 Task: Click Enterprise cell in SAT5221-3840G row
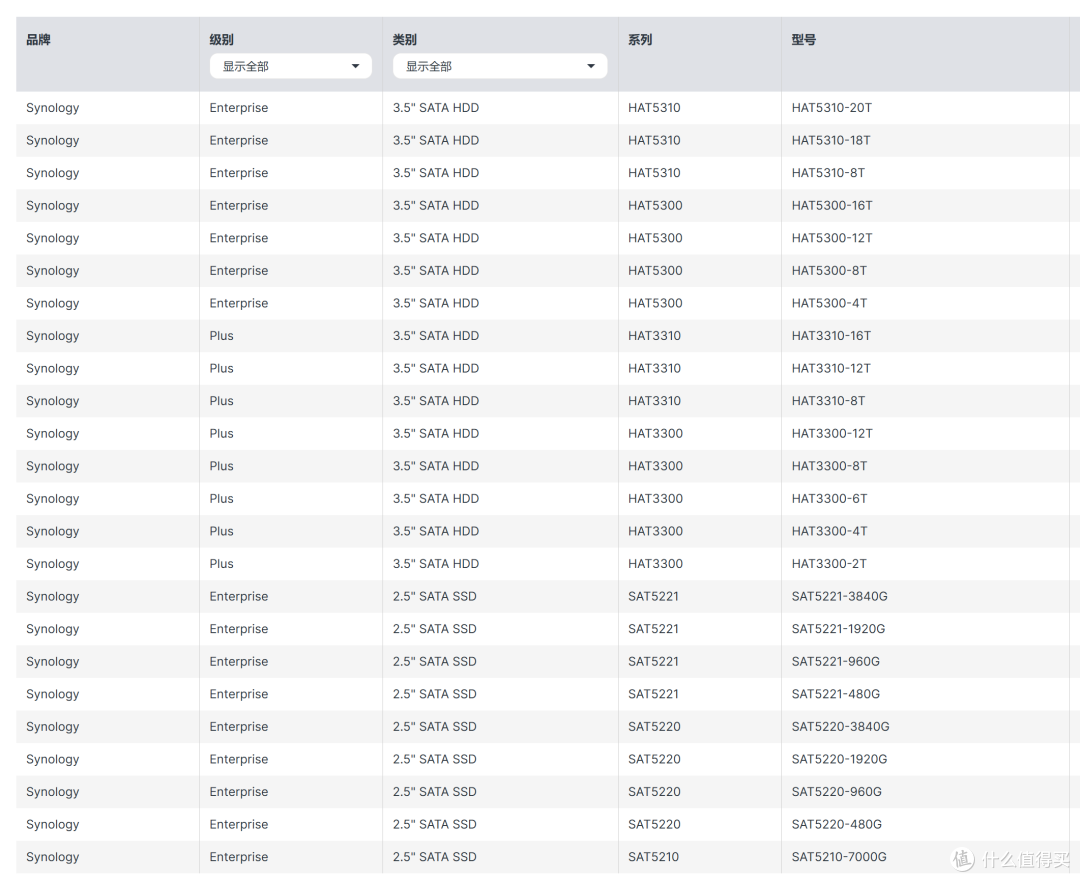[x=238, y=596]
